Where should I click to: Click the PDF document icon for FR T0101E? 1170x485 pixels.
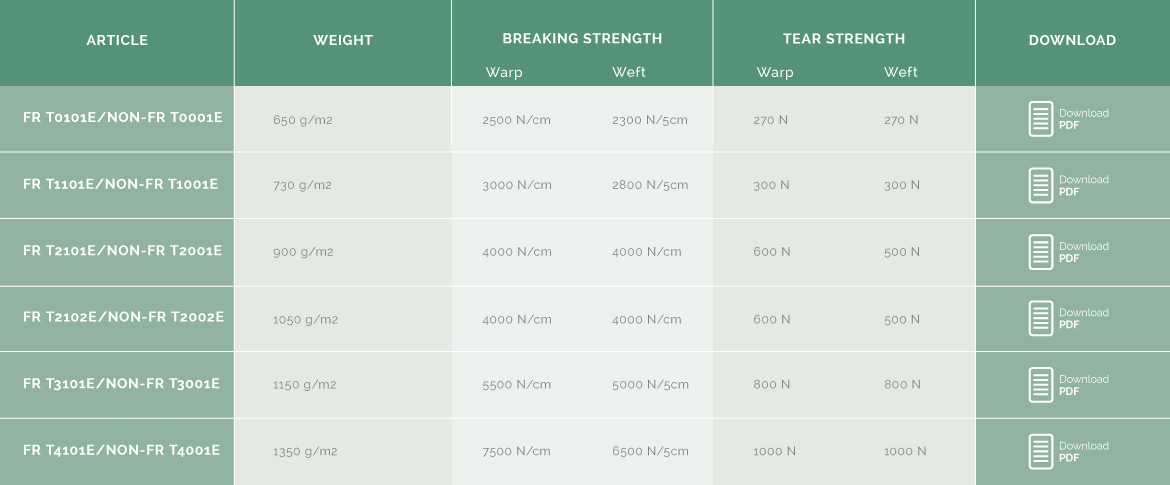coord(1041,119)
